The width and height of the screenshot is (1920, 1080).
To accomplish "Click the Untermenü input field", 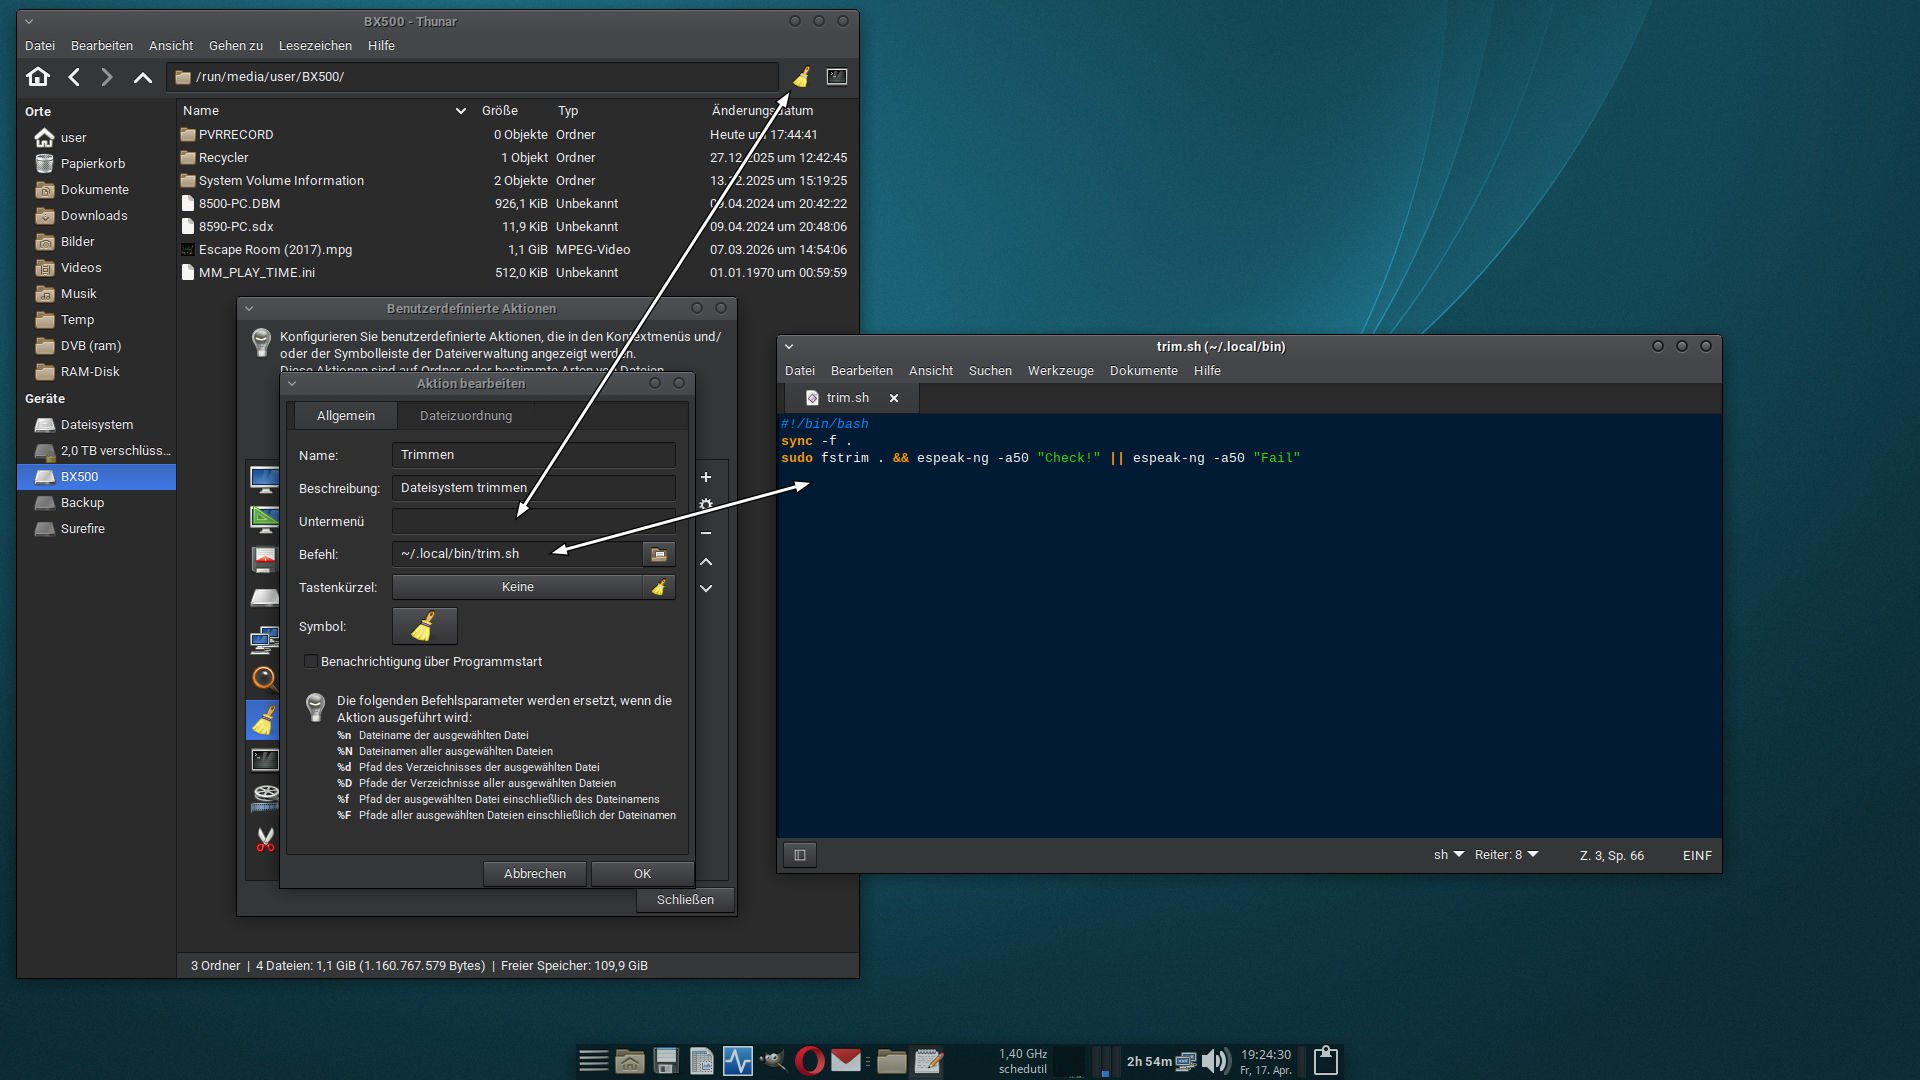I will coord(534,521).
